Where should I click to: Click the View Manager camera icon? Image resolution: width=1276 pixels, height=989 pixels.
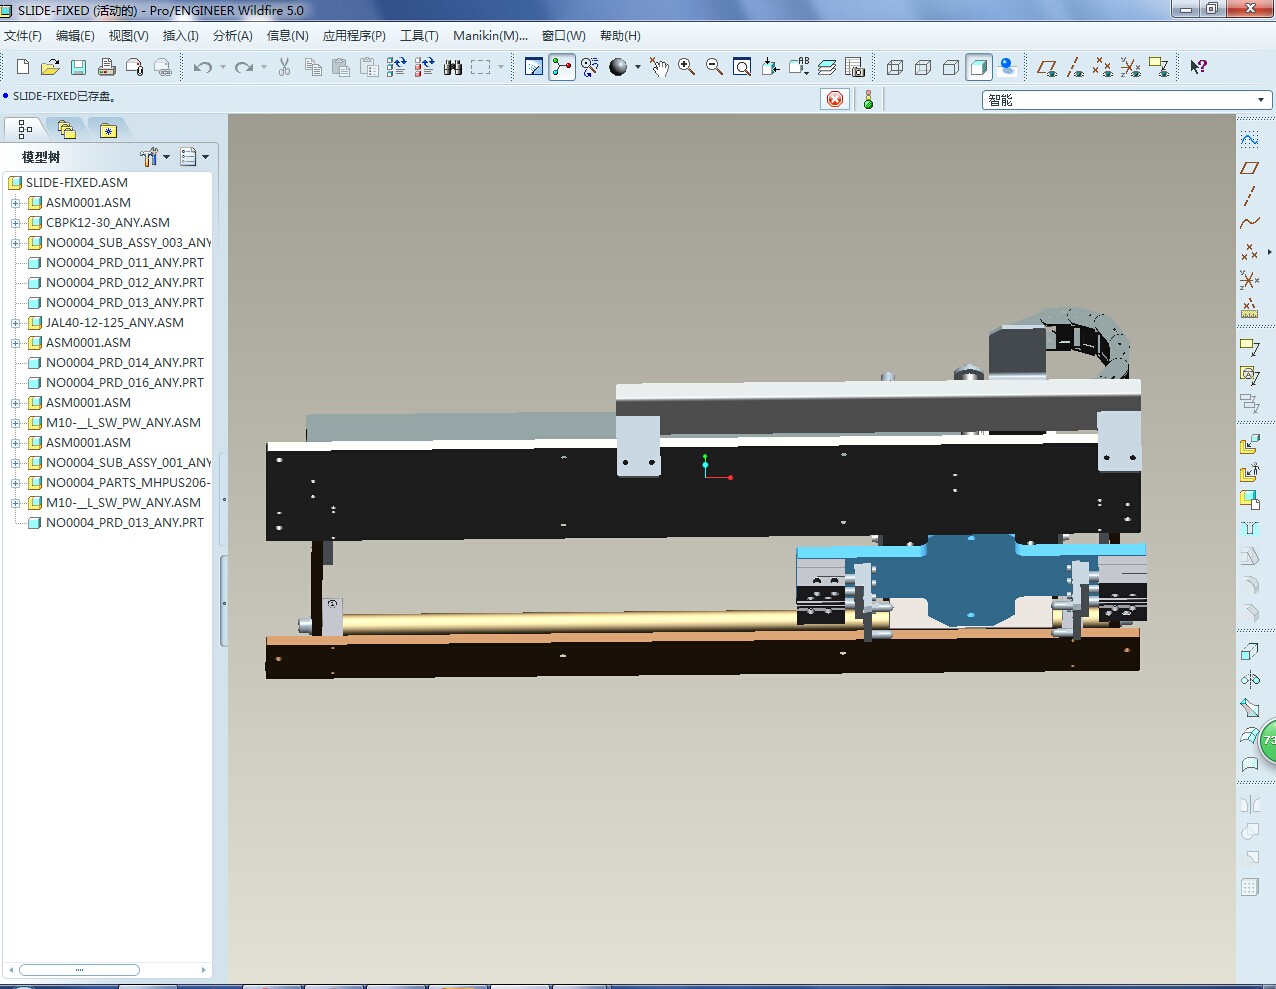pos(855,67)
